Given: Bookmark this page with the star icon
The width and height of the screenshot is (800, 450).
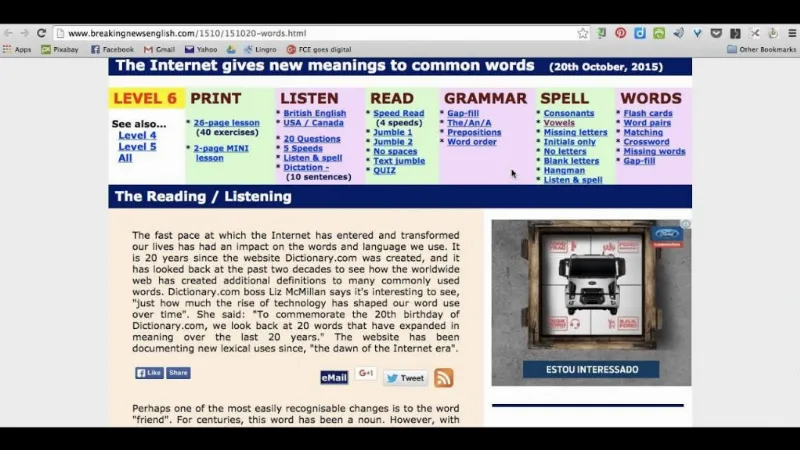Looking at the screenshot, I should point(583,33).
